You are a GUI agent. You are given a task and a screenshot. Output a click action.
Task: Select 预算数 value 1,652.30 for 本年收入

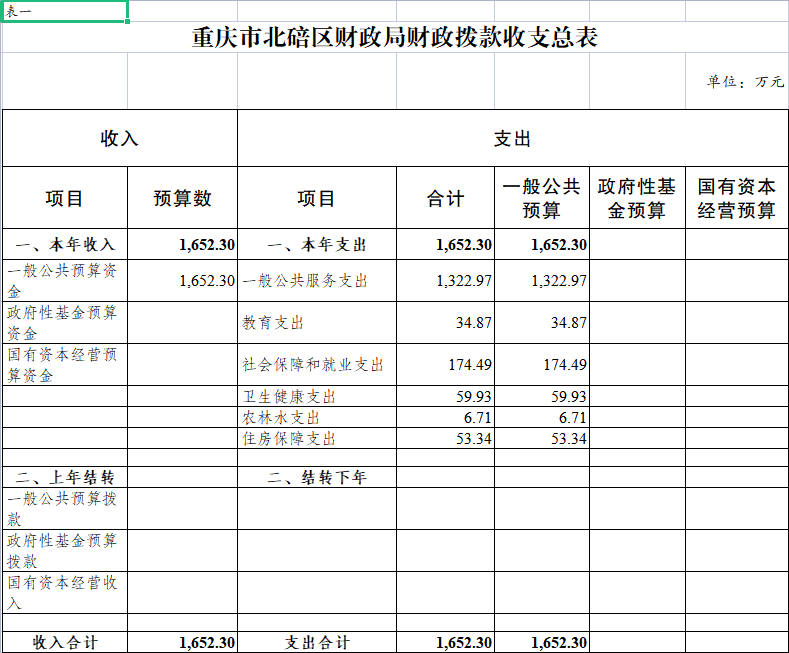pyautogui.click(x=183, y=244)
